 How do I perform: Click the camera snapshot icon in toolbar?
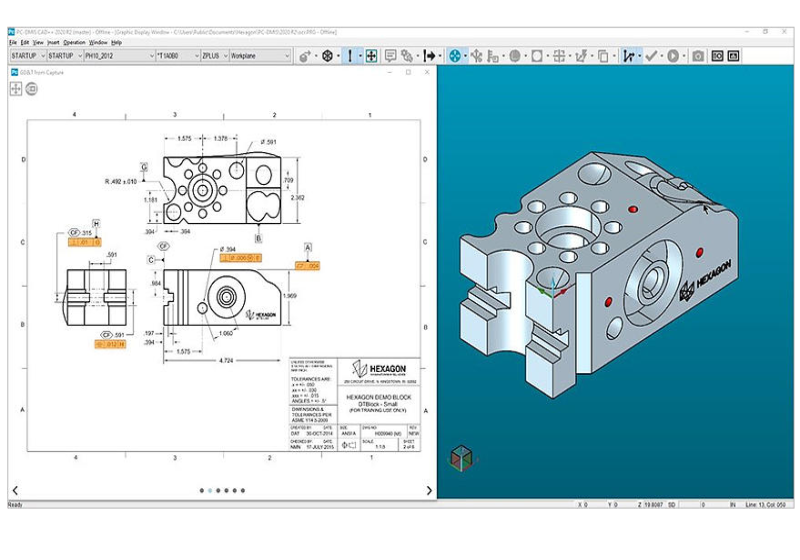698,56
